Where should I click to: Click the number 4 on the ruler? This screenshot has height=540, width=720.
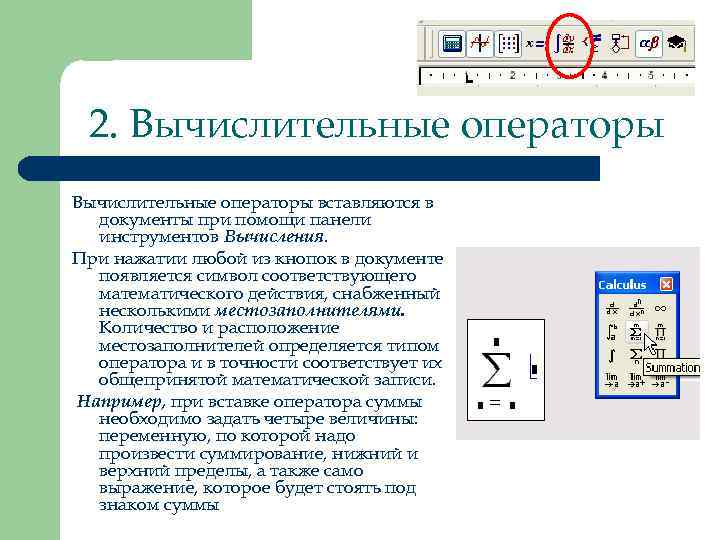click(604, 75)
